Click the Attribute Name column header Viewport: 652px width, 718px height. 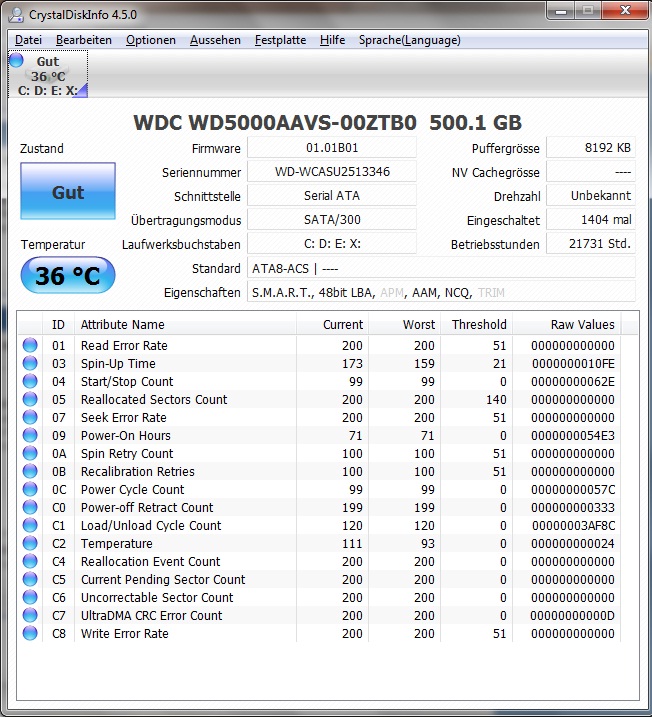pyautogui.click(x=185, y=325)
